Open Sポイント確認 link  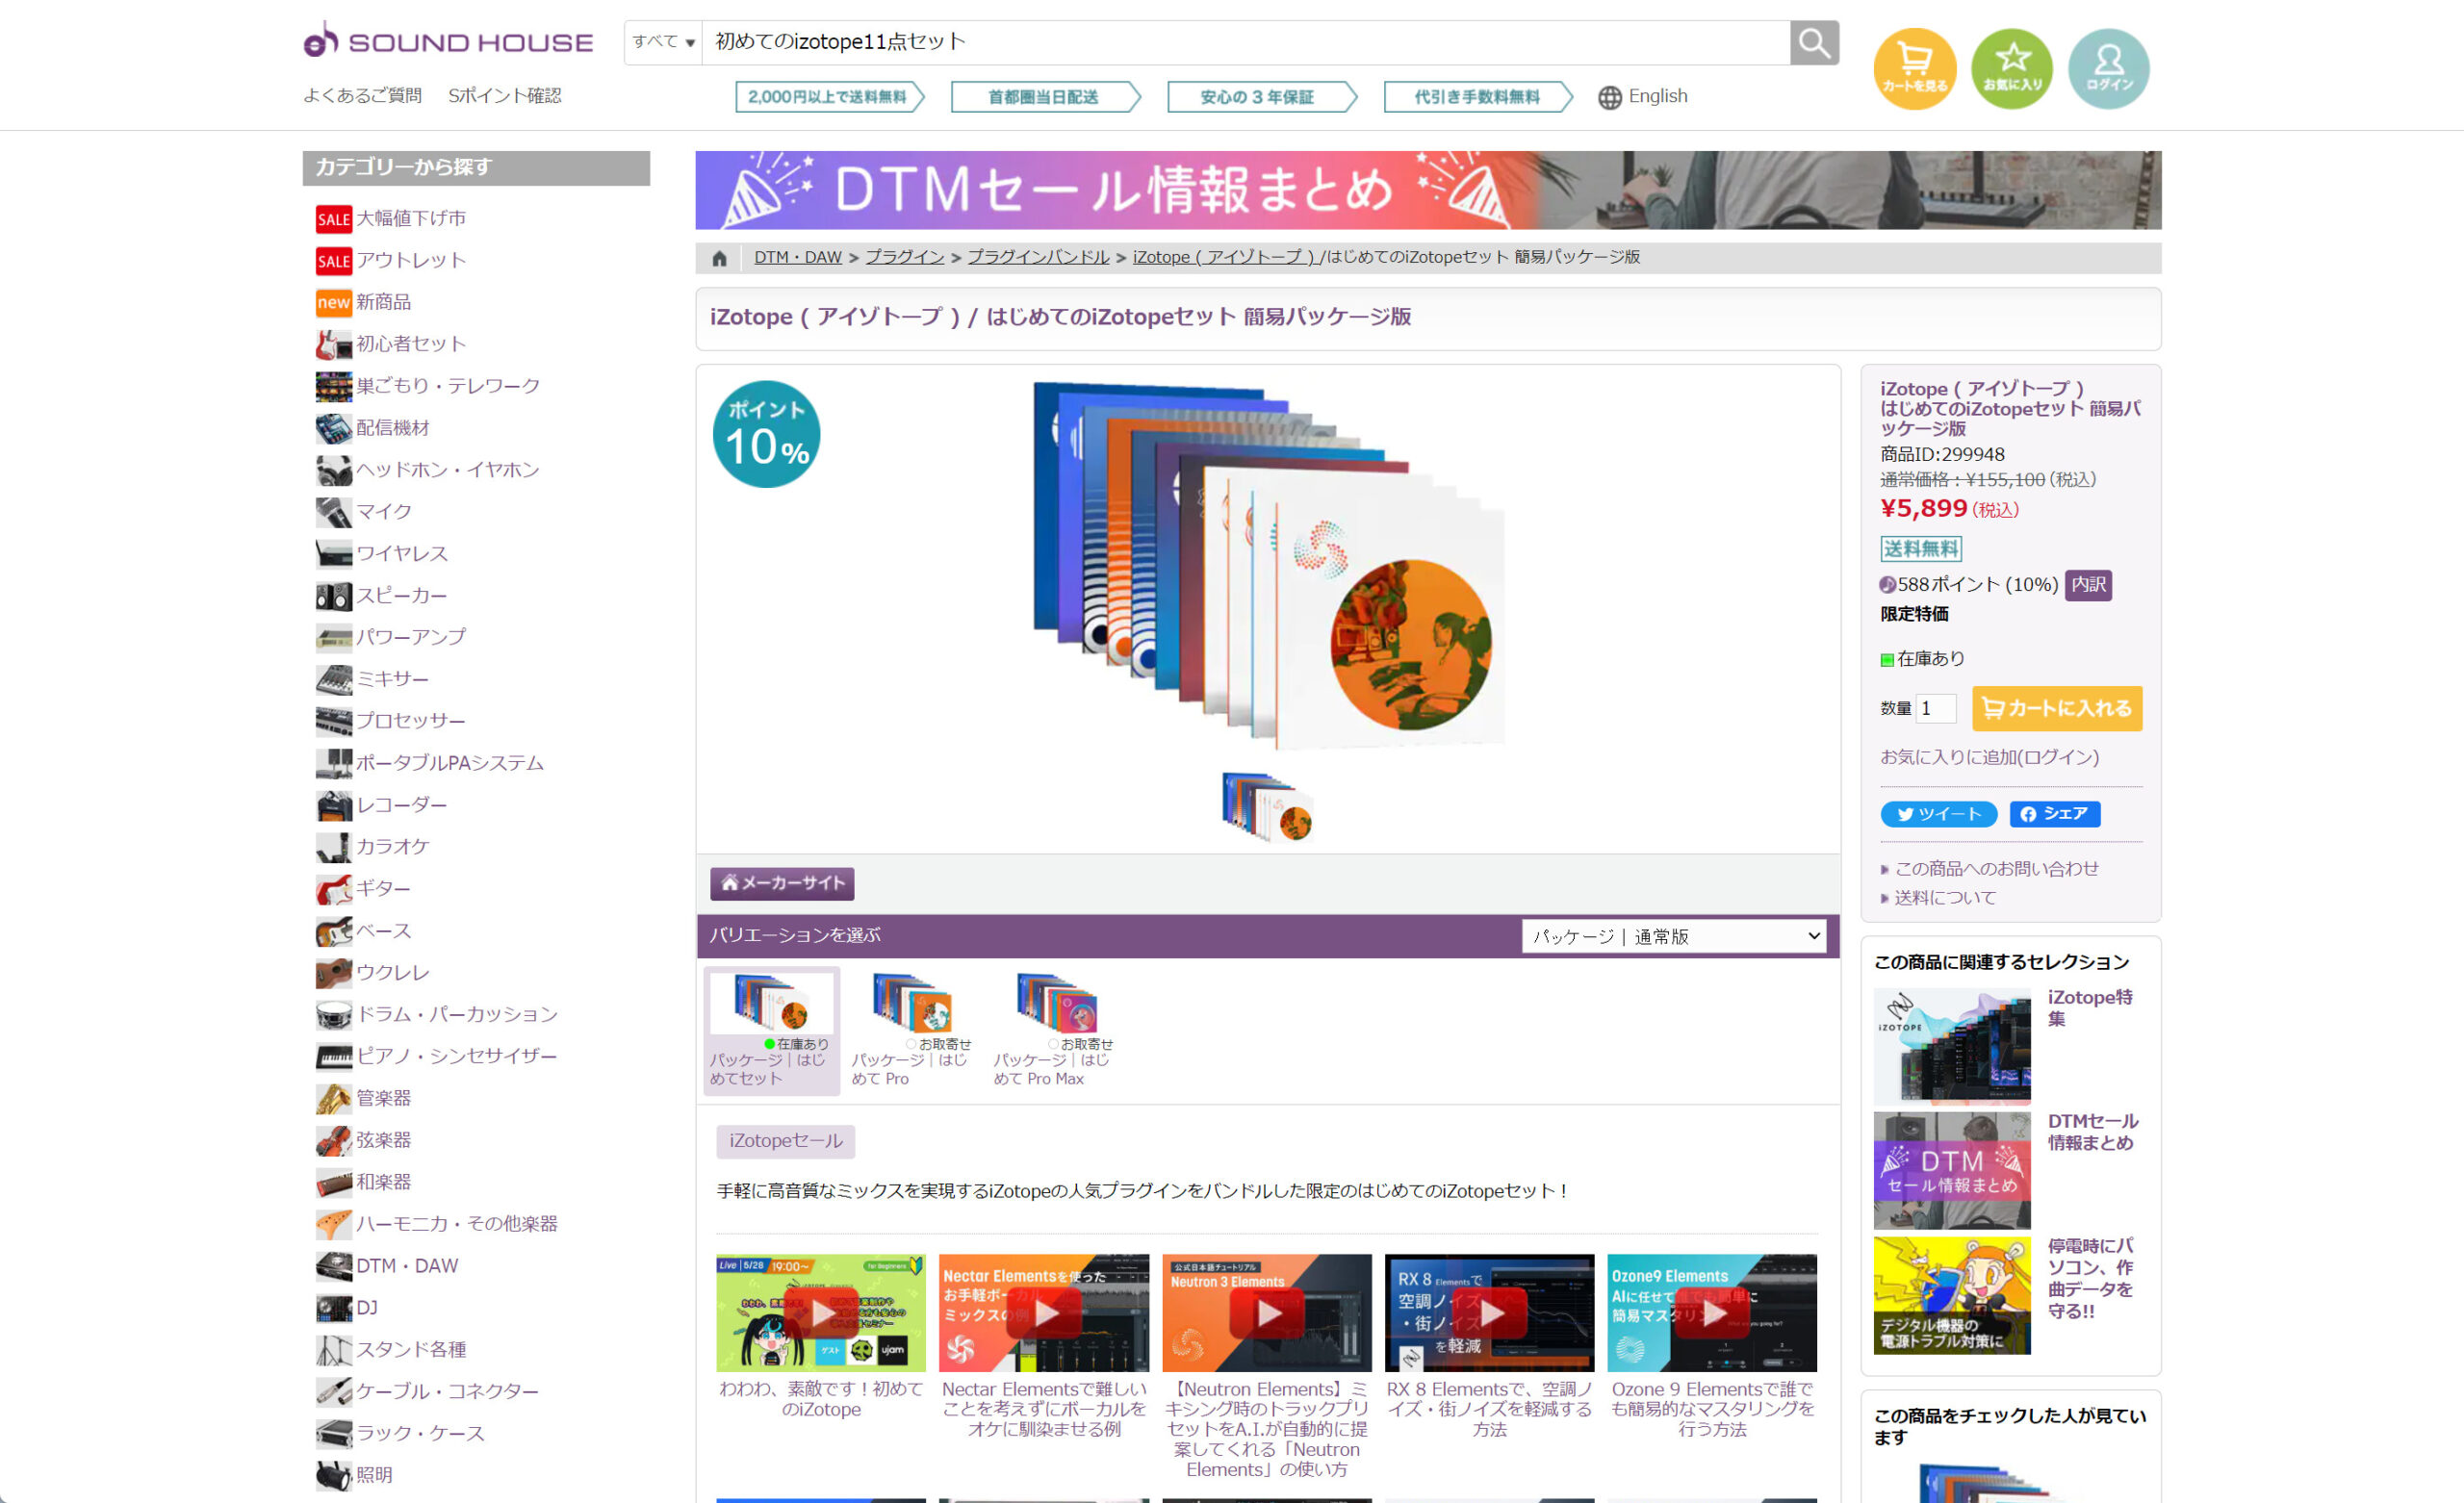(505, 96)
